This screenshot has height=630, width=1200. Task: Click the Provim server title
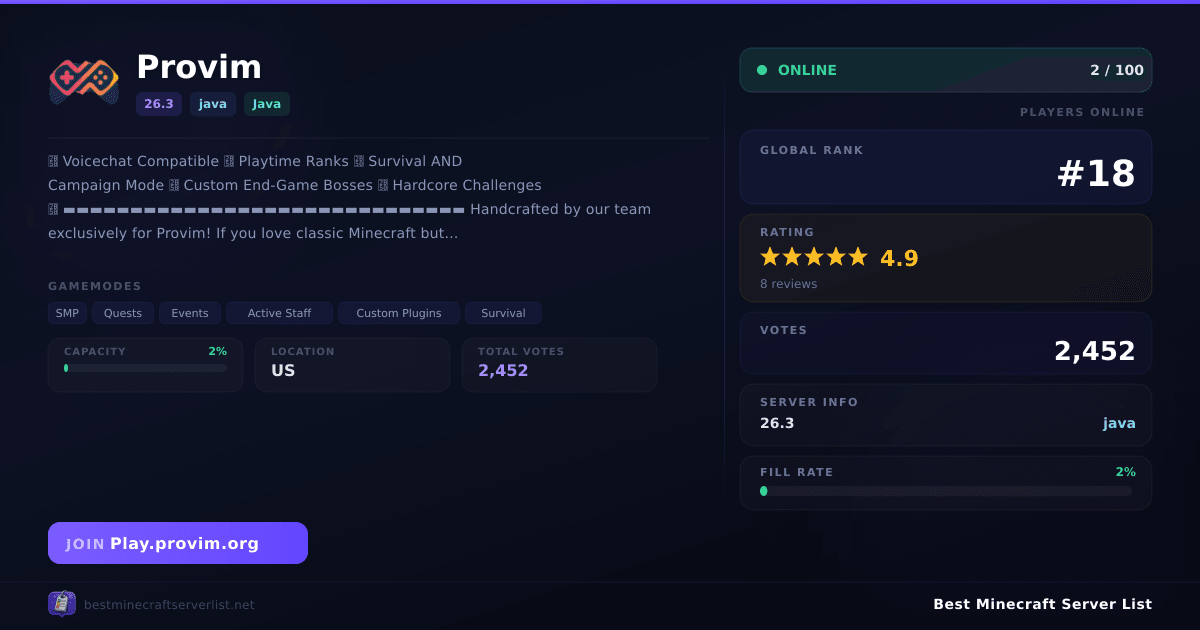[x=199, y=67]
